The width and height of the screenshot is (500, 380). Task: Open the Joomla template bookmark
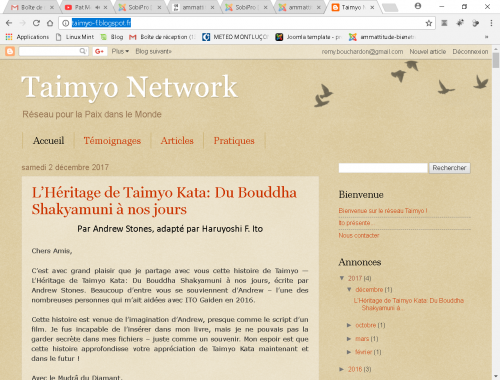click(308, 37)
